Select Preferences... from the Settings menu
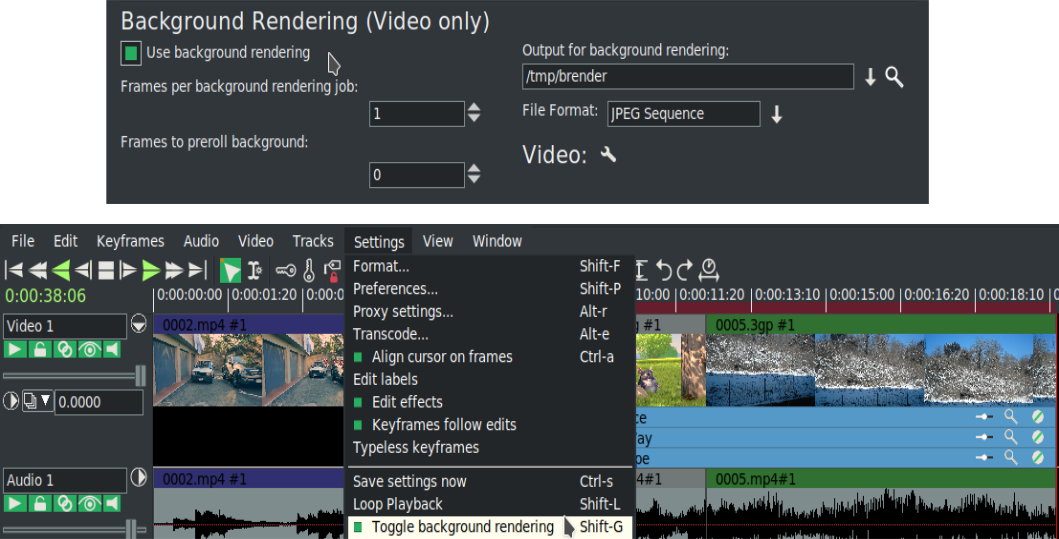Screen dimensions: 1059x539 click(395, 289)
